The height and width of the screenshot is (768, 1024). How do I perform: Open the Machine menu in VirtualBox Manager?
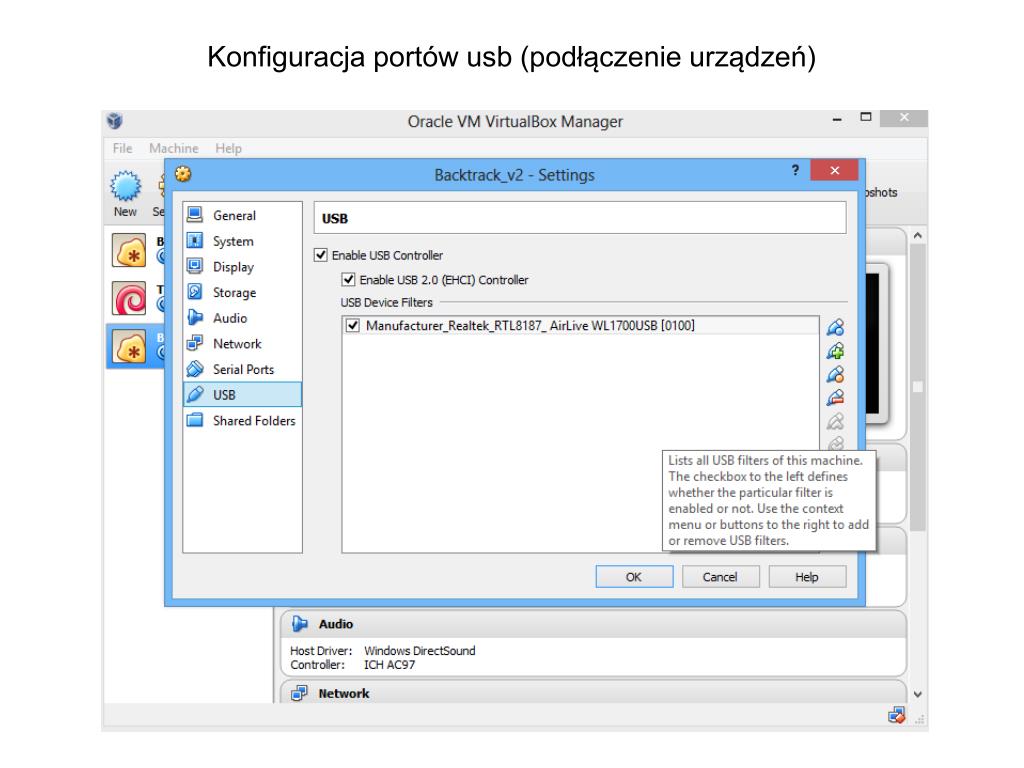173,148
